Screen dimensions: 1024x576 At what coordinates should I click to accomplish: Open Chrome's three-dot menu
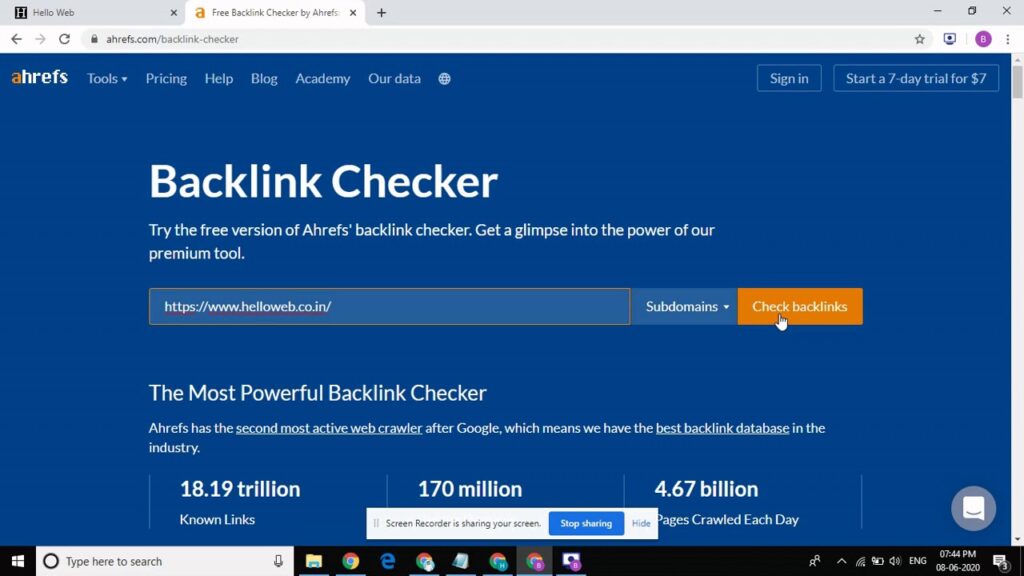click(1008, 39)
